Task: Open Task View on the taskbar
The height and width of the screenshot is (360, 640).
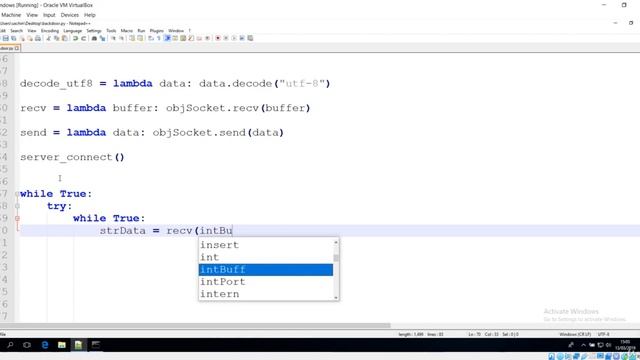Action: click(x=27, y=345)
